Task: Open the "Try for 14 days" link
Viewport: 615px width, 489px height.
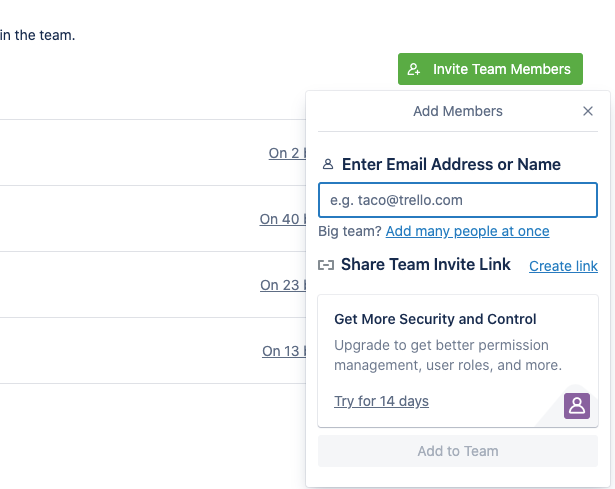Action: 381,401
